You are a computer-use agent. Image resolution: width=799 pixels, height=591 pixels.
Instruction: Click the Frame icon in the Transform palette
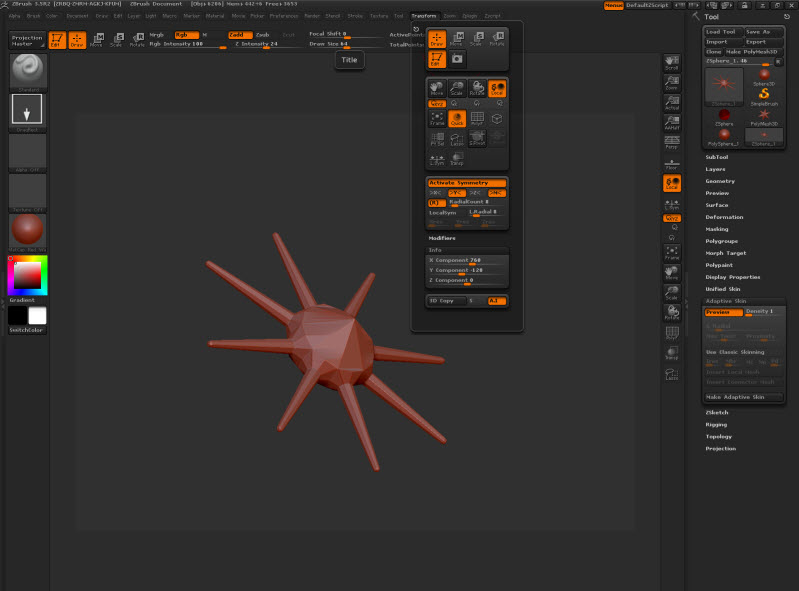click(x=437, y=119)
